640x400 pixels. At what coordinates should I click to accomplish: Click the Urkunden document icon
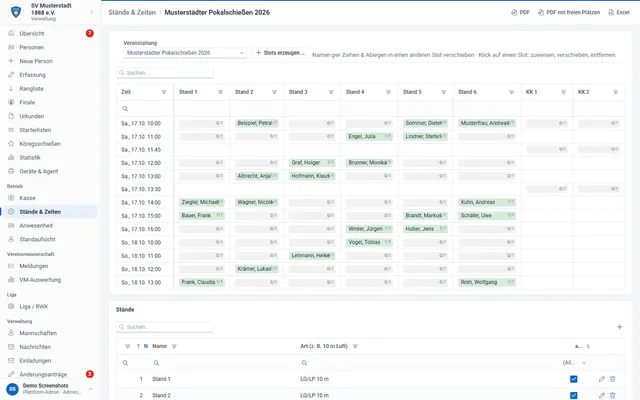pyautogui.click(x=11, y=116)
